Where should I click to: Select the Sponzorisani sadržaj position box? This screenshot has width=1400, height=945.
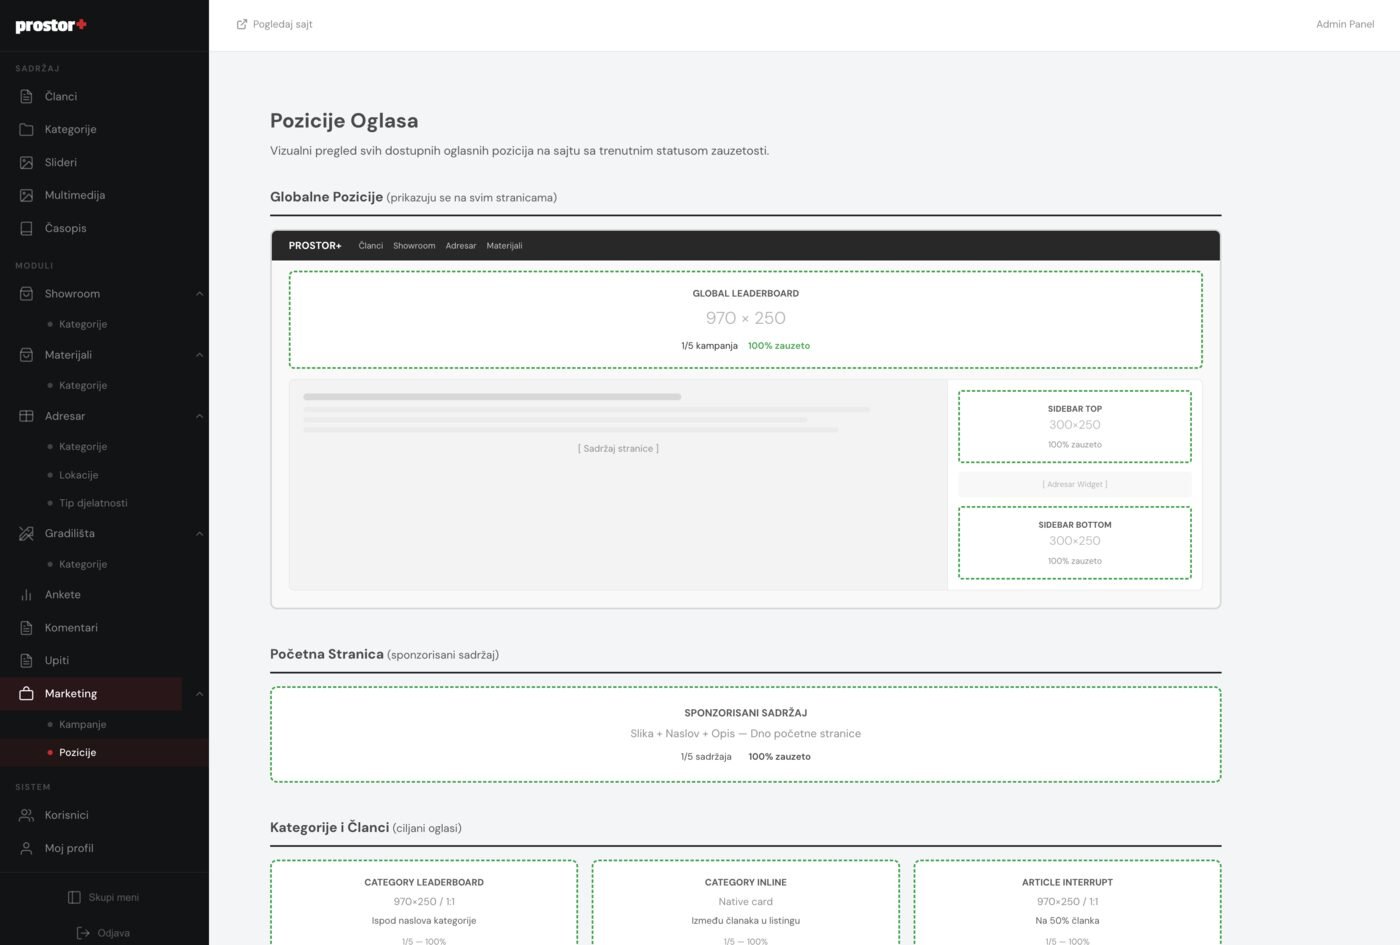click(x=745, y=734)
